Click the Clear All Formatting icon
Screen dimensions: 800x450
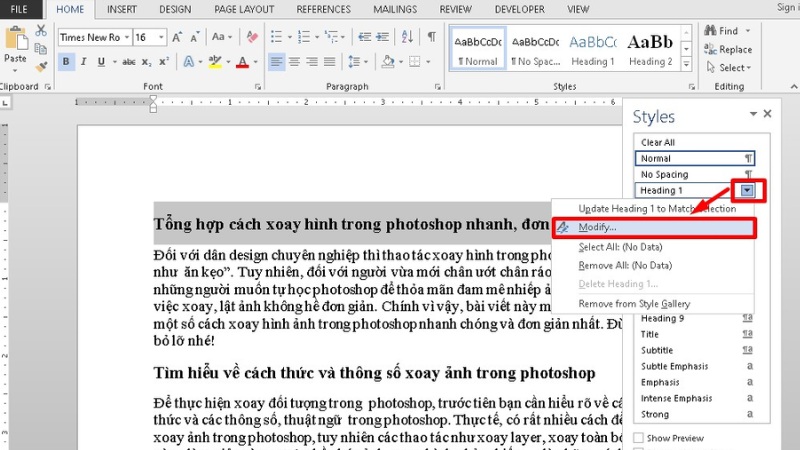[252, 37]
